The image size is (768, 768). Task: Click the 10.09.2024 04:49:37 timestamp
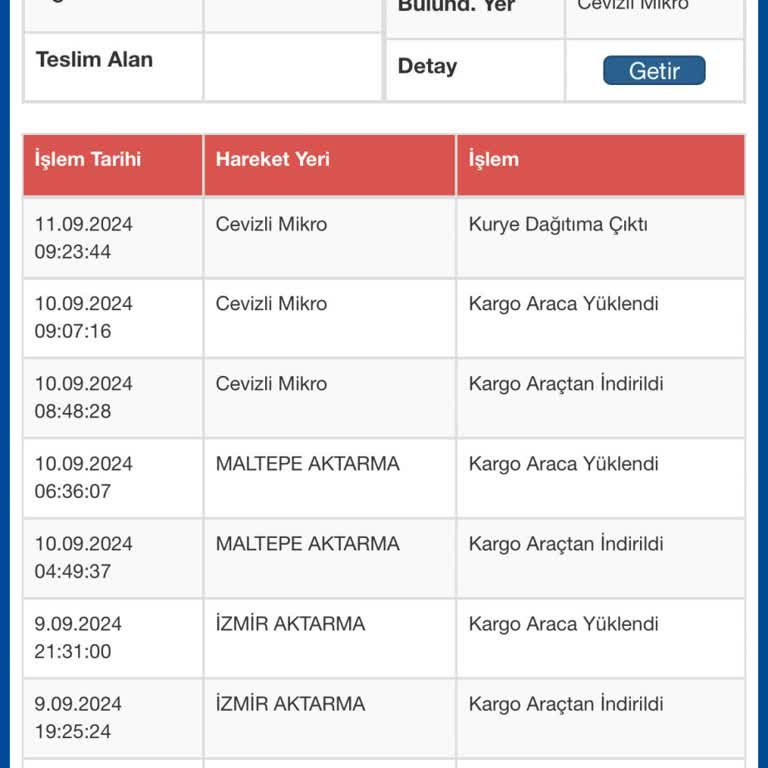(x=84, y=558)
